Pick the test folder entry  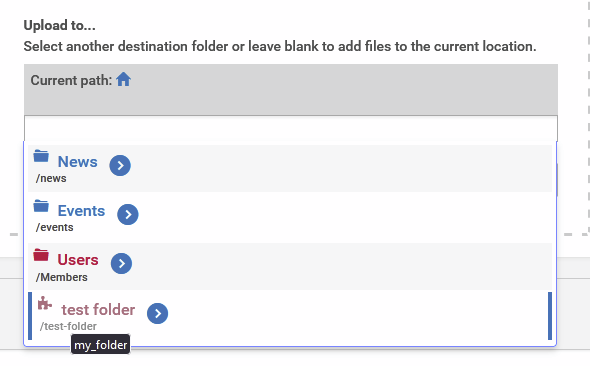(x=98, y=310)
